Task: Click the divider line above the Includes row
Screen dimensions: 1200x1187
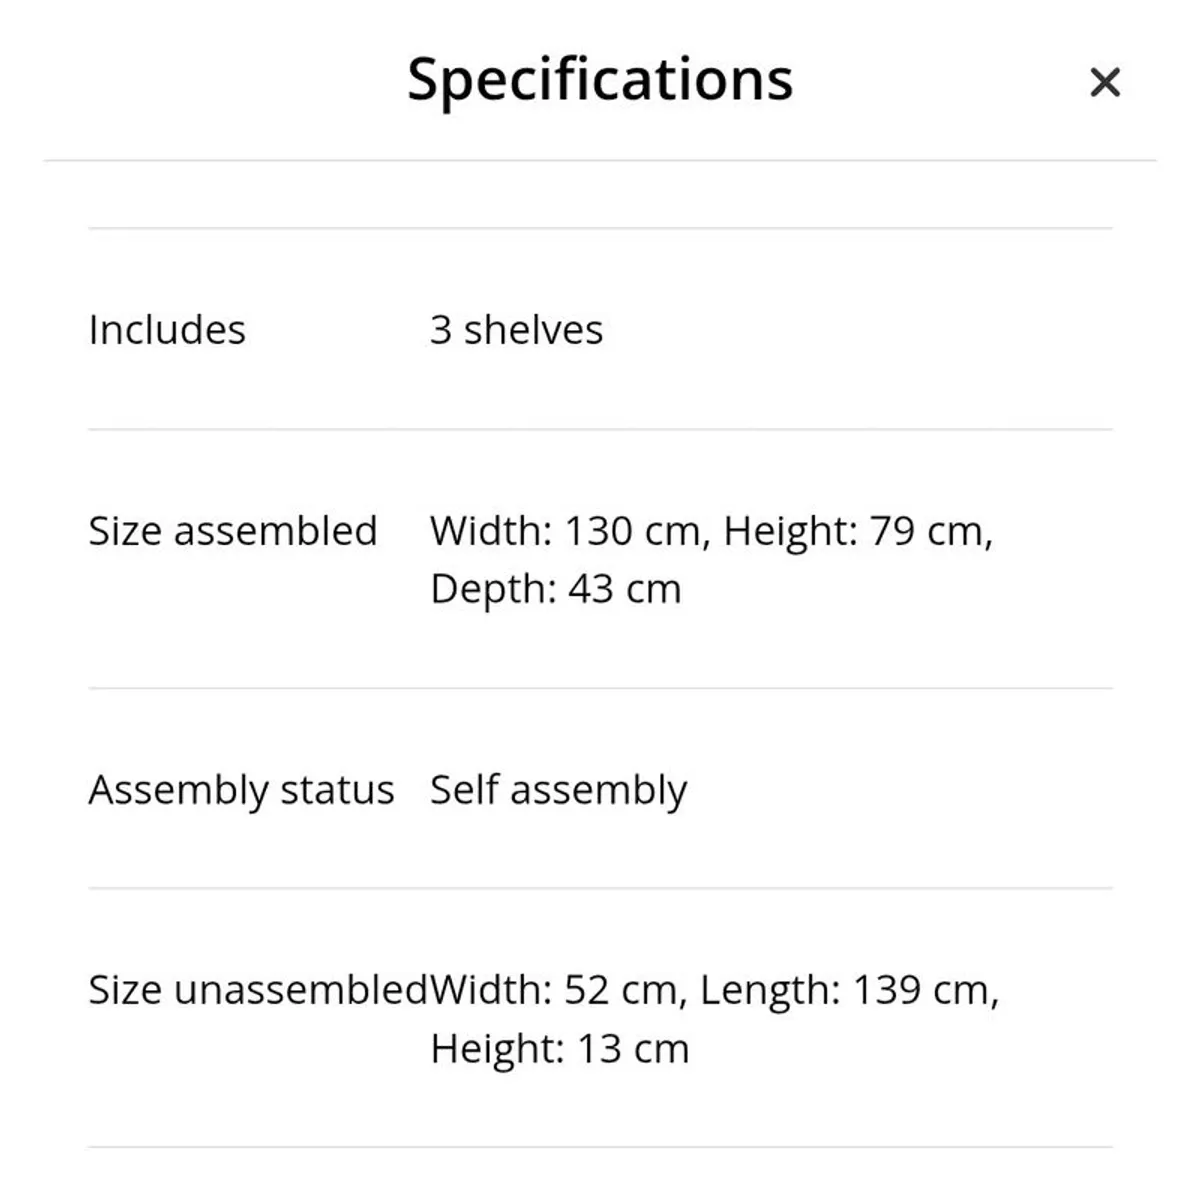Action: pyautogui.click(x=600, y=228)
